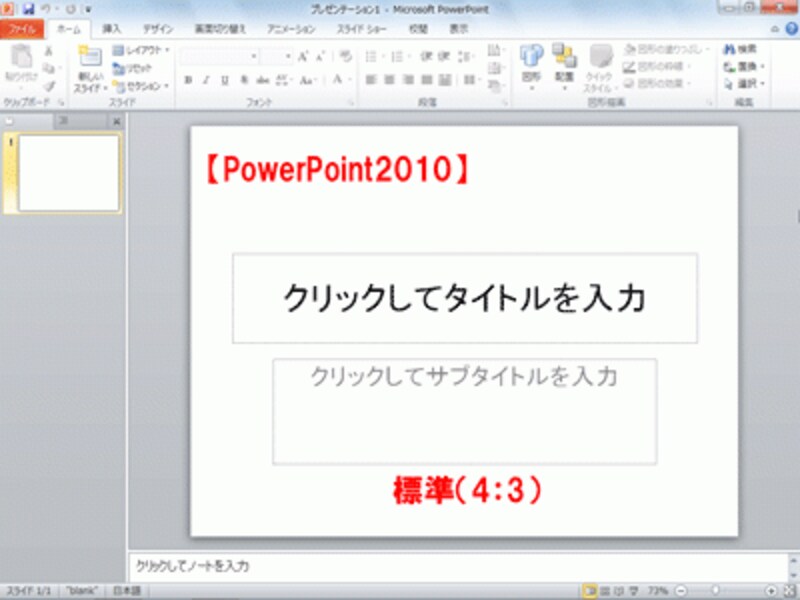800x600 pixels.
Task: Click the 検索 (Find) button
Action: (740, 49)
